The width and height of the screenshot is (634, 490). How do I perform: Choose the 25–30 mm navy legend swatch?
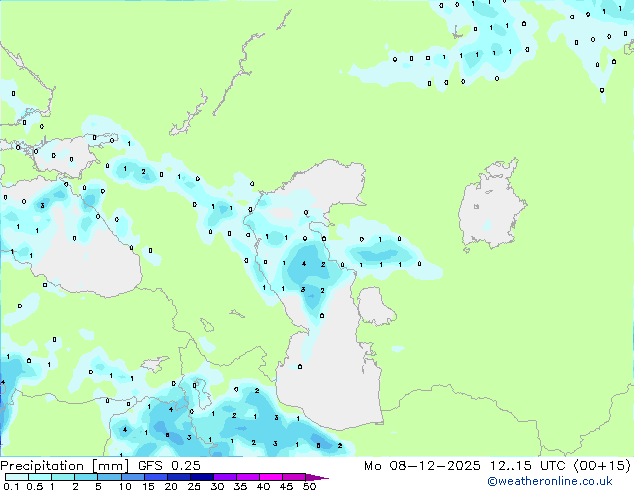click(202, 477)
